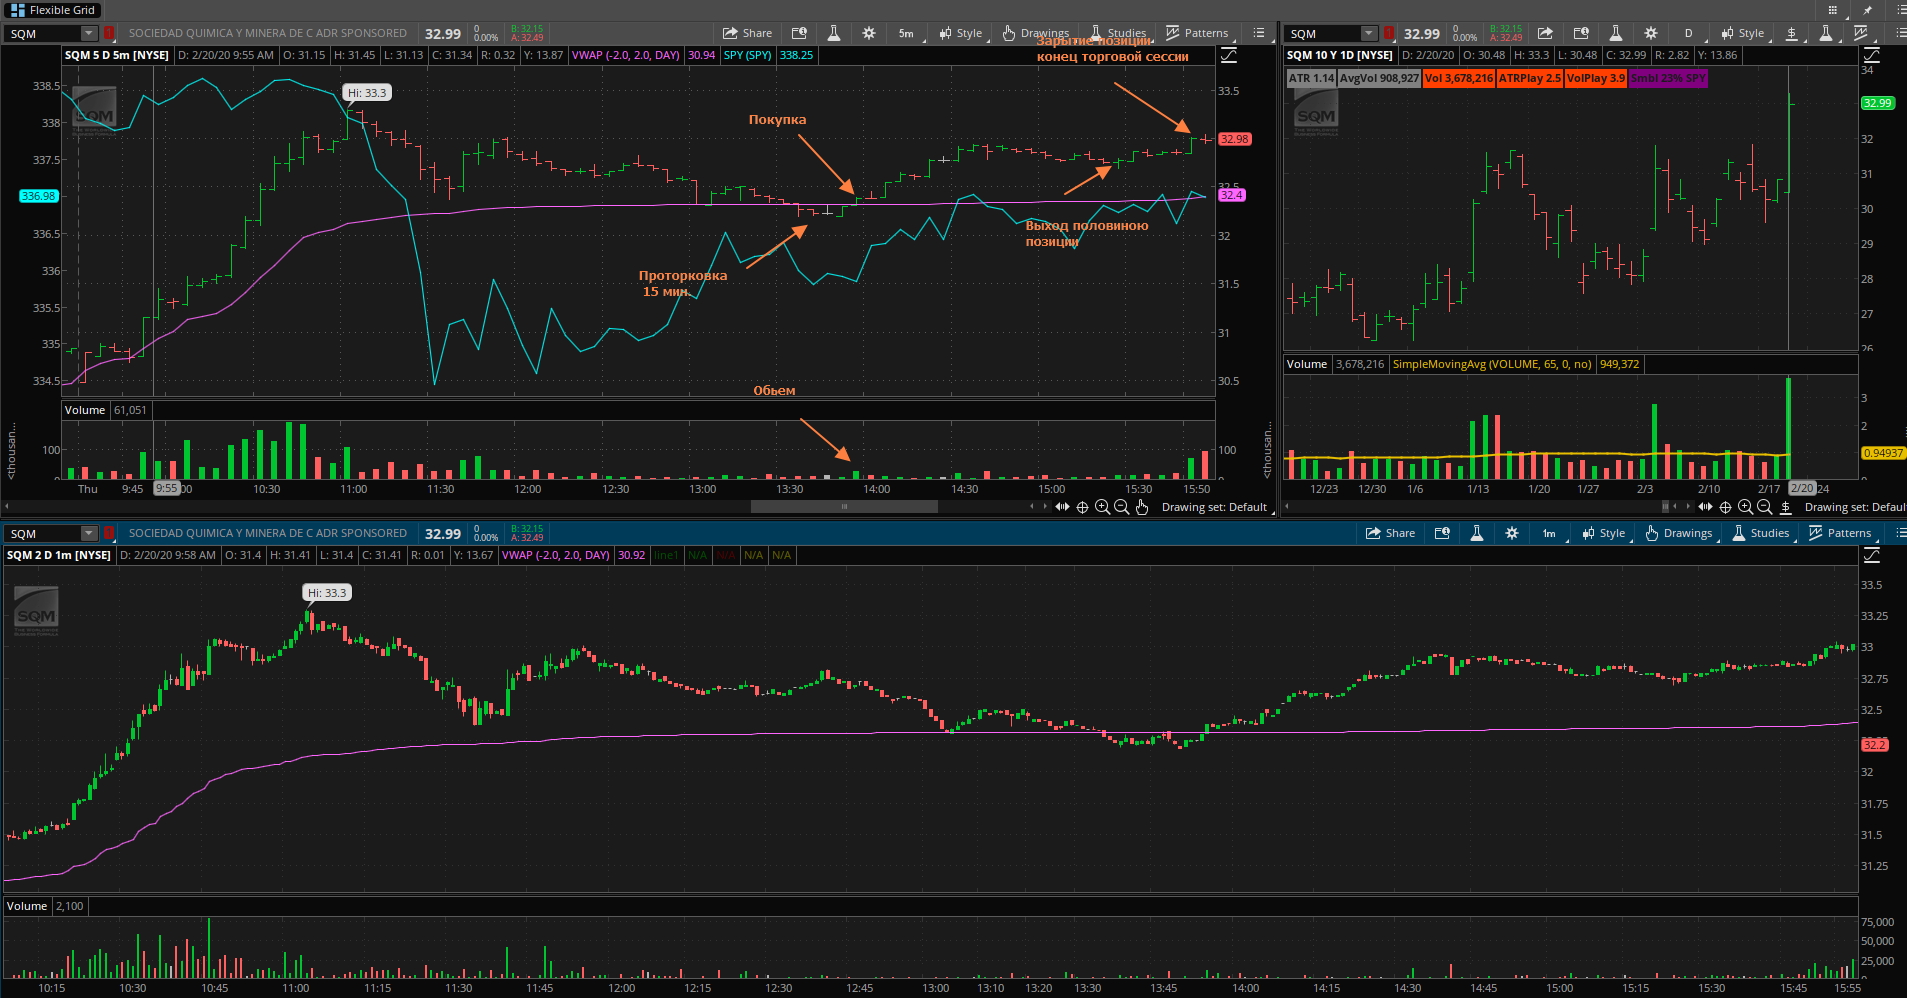Click share arrow icon in daily chart

1545,33
